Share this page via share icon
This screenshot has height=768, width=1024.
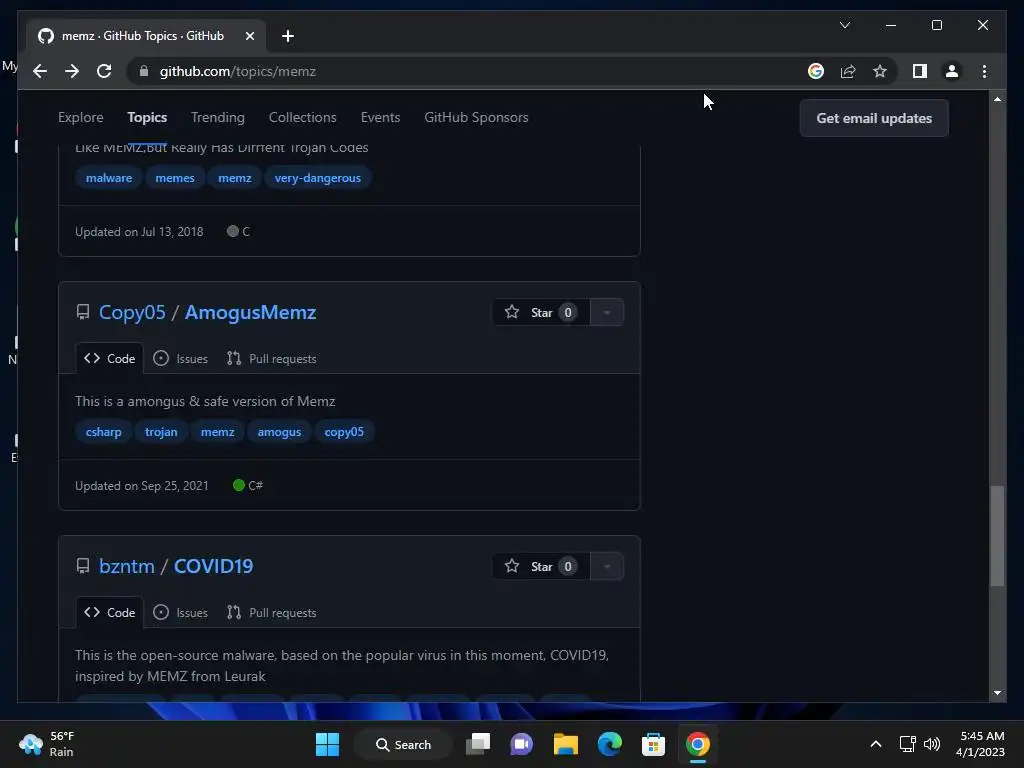coord(848,71)
